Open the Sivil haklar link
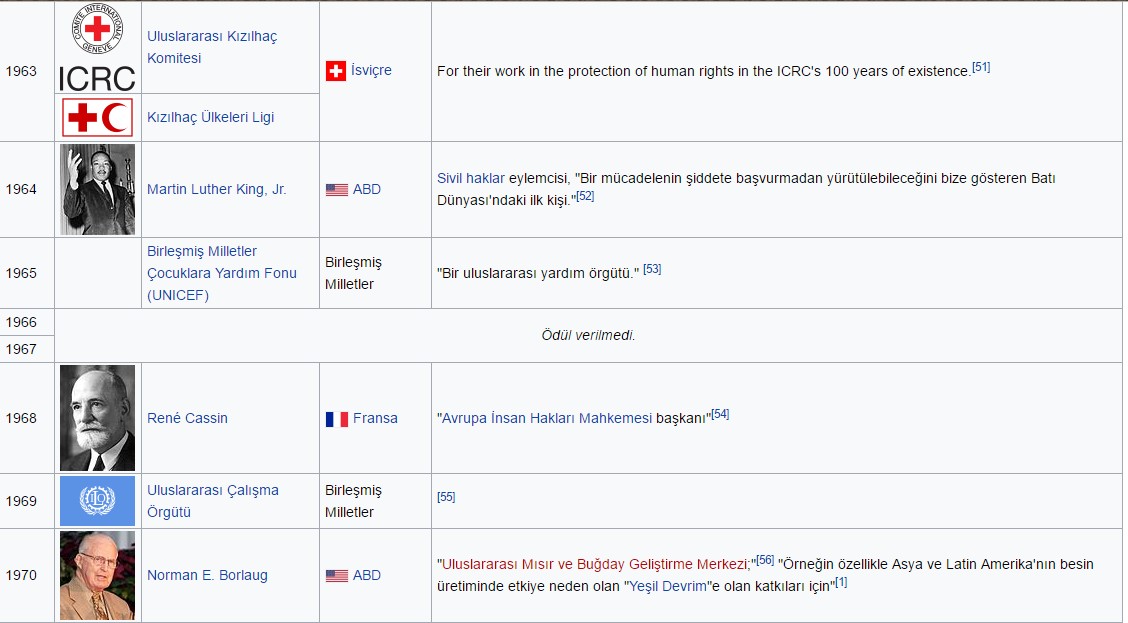The height and width of the screenshot is (623, 1128). [x=471, y=178]
